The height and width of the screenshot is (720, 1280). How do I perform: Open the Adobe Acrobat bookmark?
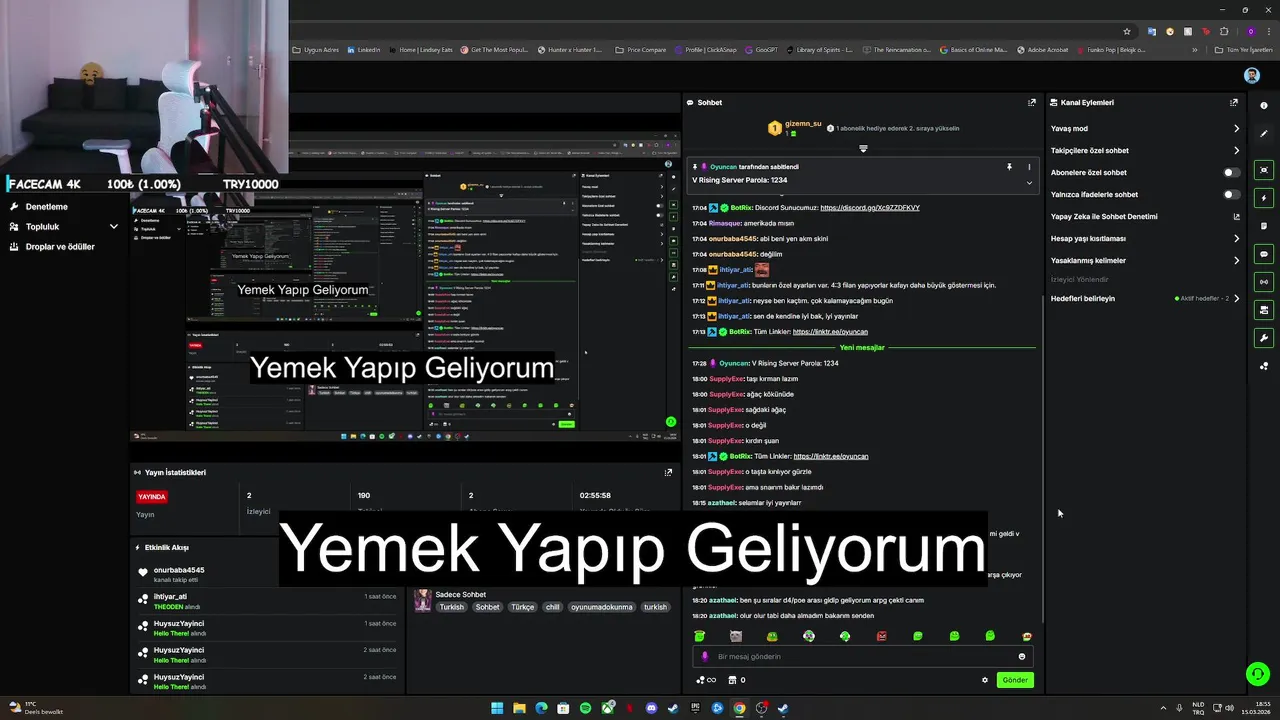point(1042,50)
